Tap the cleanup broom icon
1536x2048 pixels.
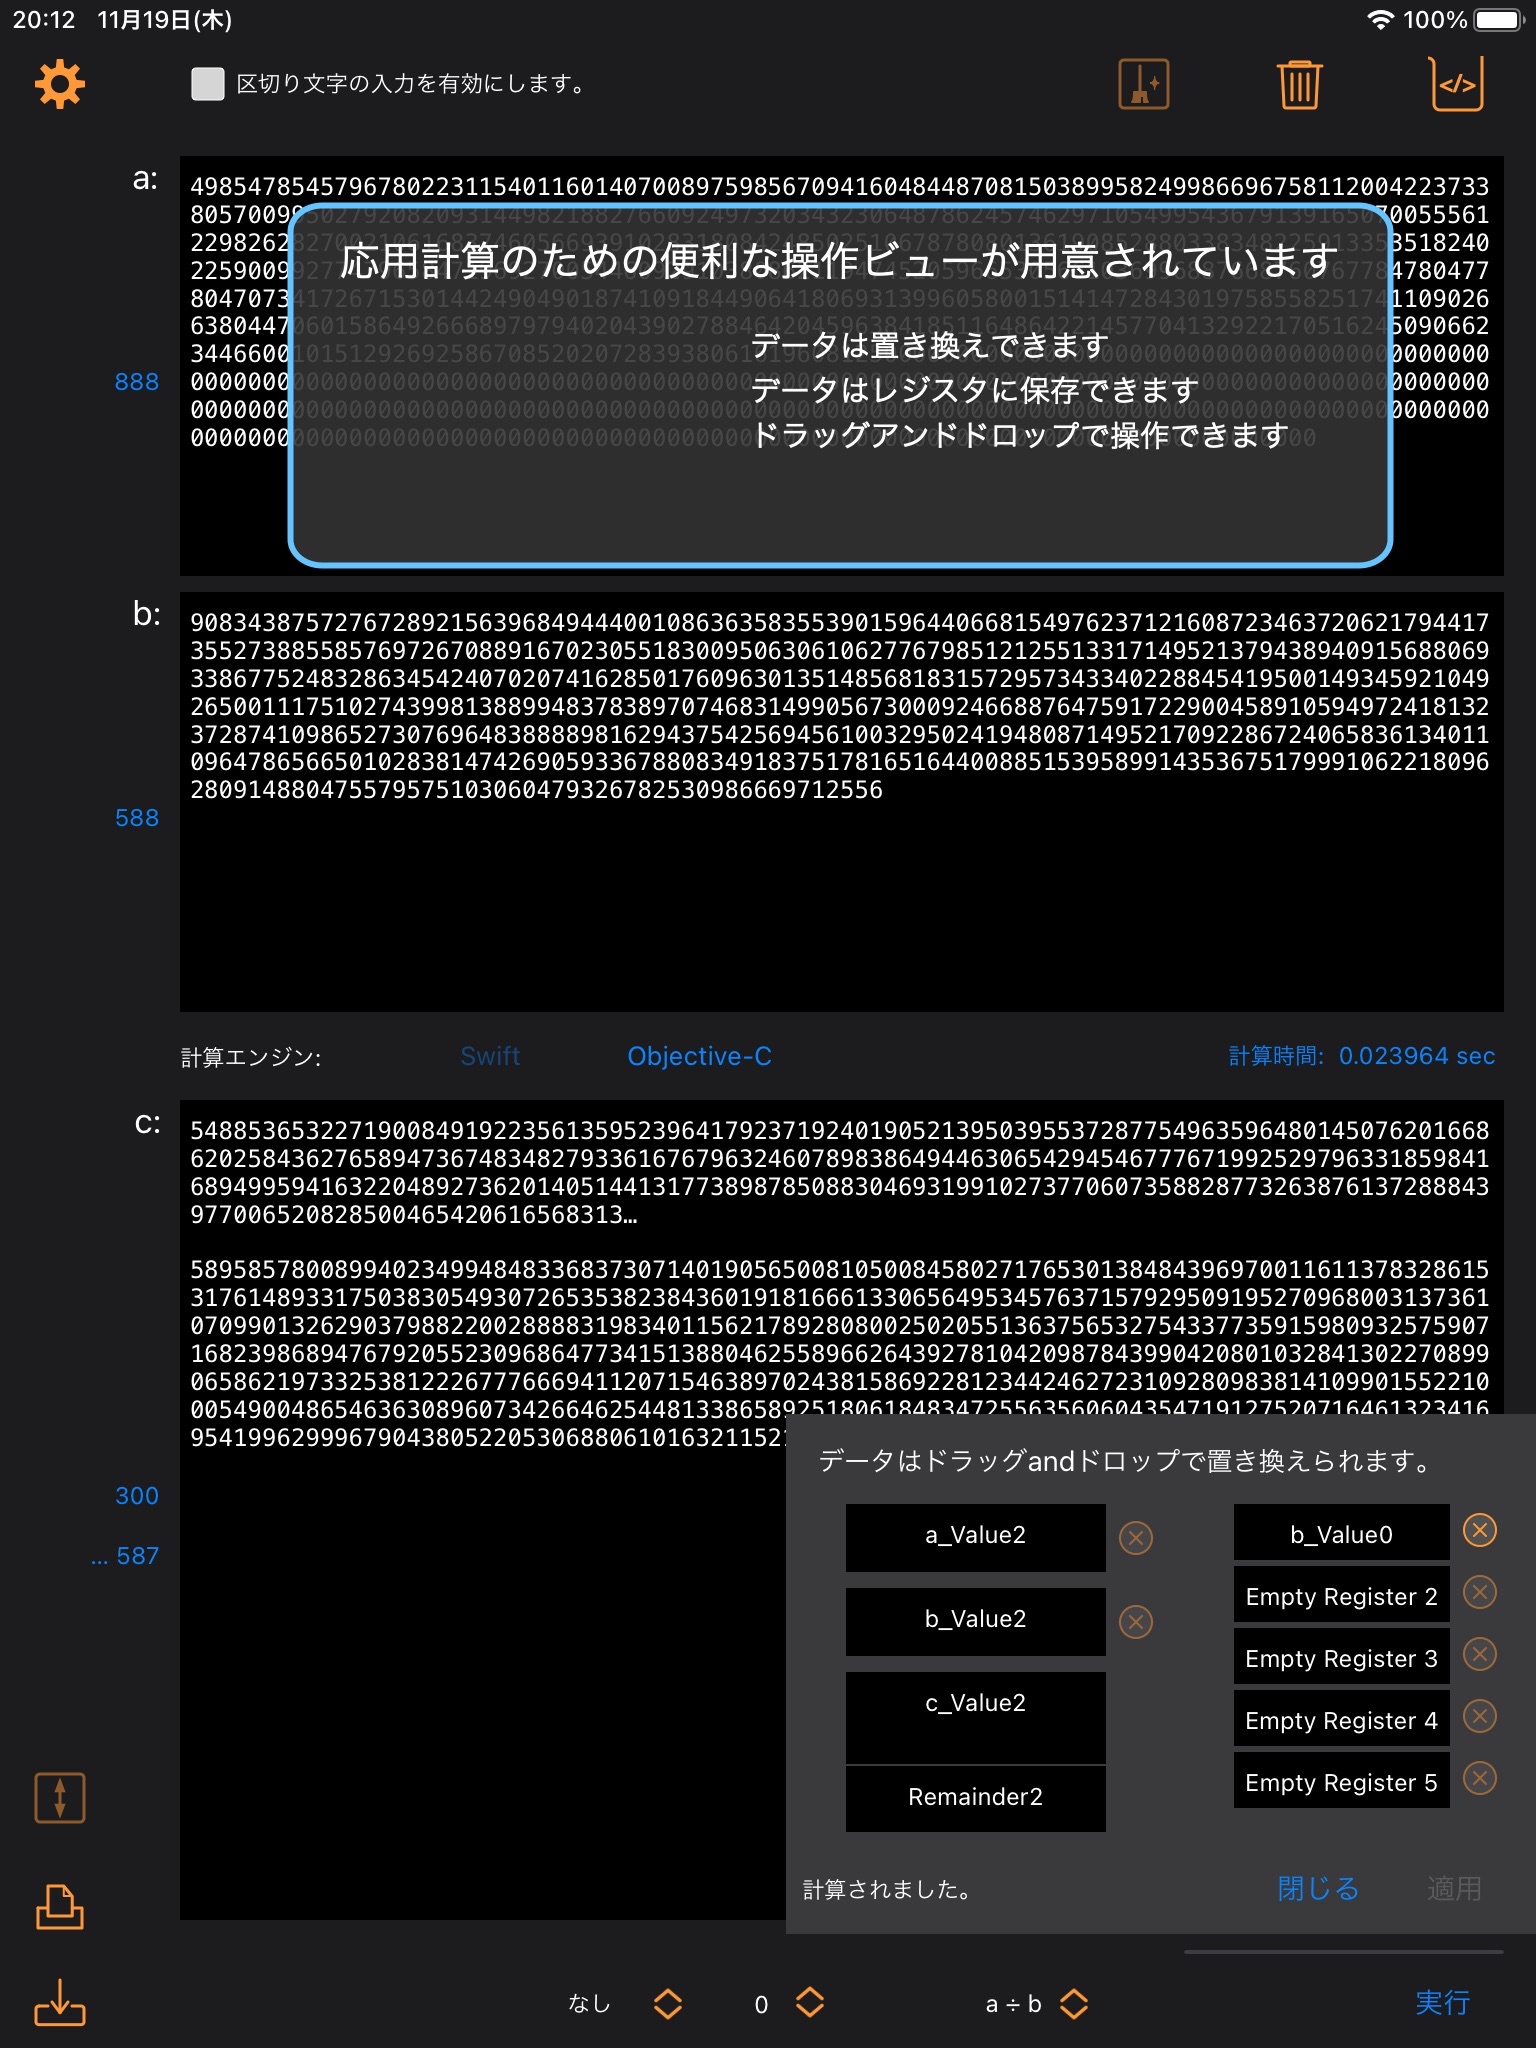click(x=1143, y=84)
